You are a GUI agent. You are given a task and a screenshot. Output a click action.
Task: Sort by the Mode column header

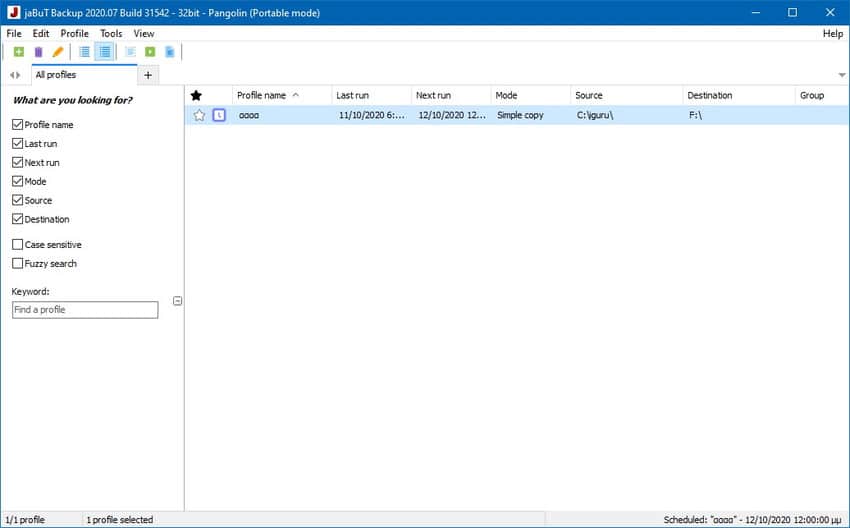[531, 95]
